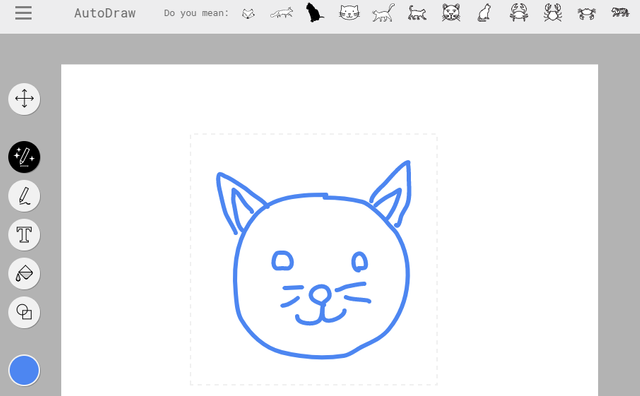Select the AutoDraw magic pencil tool
Viewport: 640px width, 396px height.
pyautogui.click(x=24, y=157)
